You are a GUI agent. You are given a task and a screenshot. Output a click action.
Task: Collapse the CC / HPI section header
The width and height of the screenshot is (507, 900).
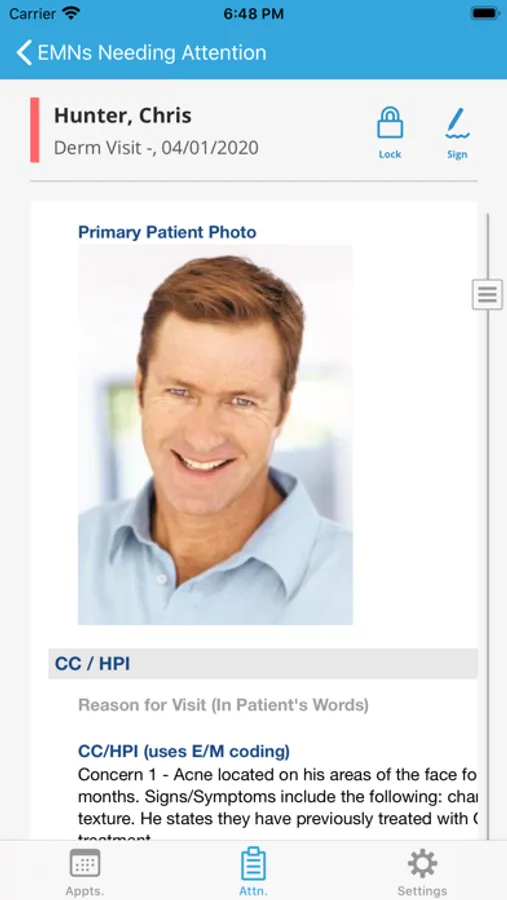point(263,664)
